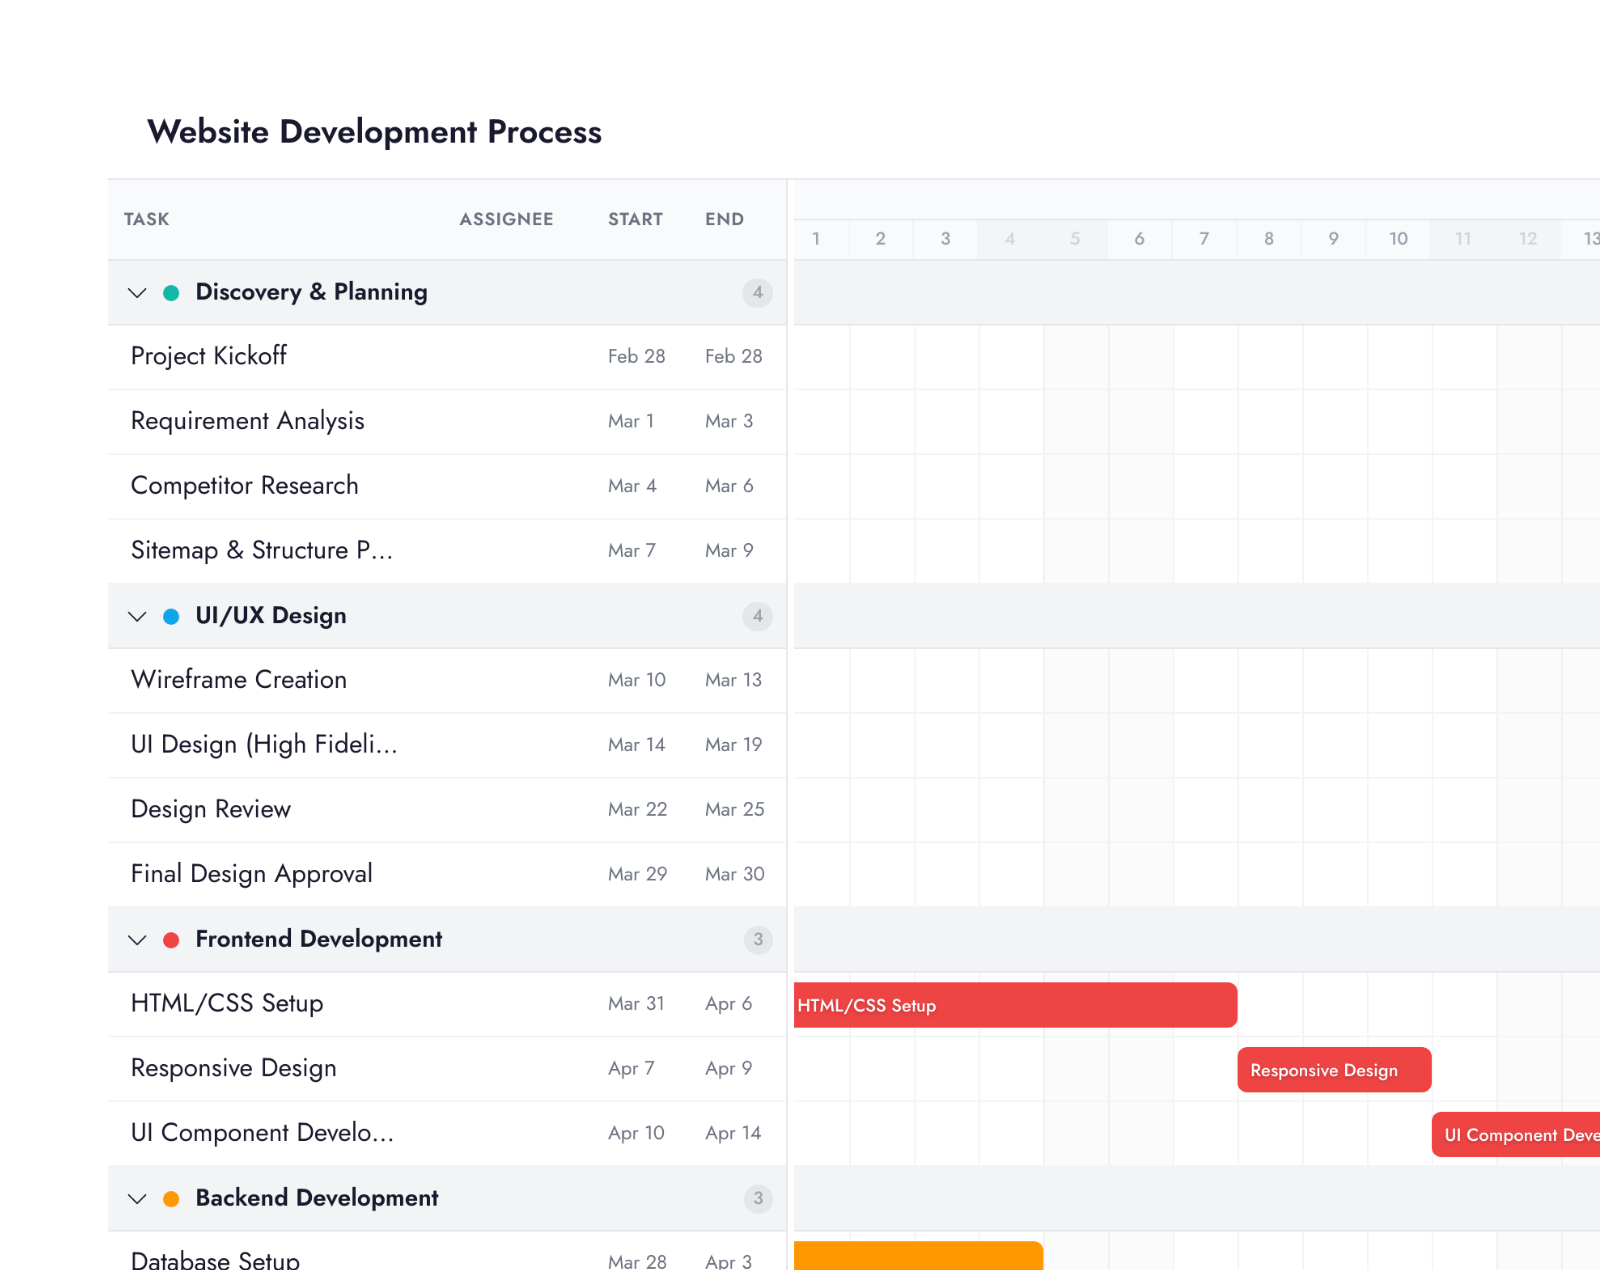Open the Wireframe Creation task
1600x1270 pixels.
click(239, 680)
